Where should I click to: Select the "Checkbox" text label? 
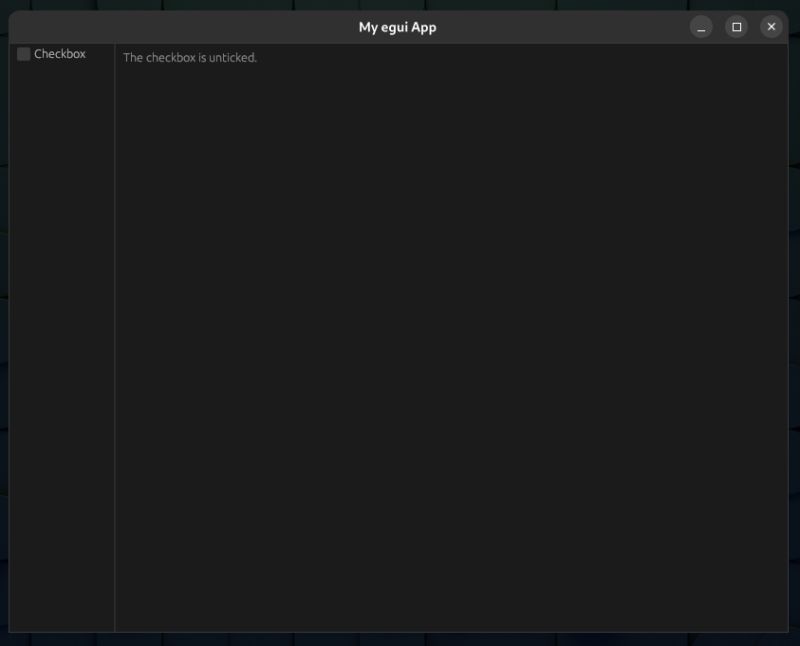click(60, 53)
